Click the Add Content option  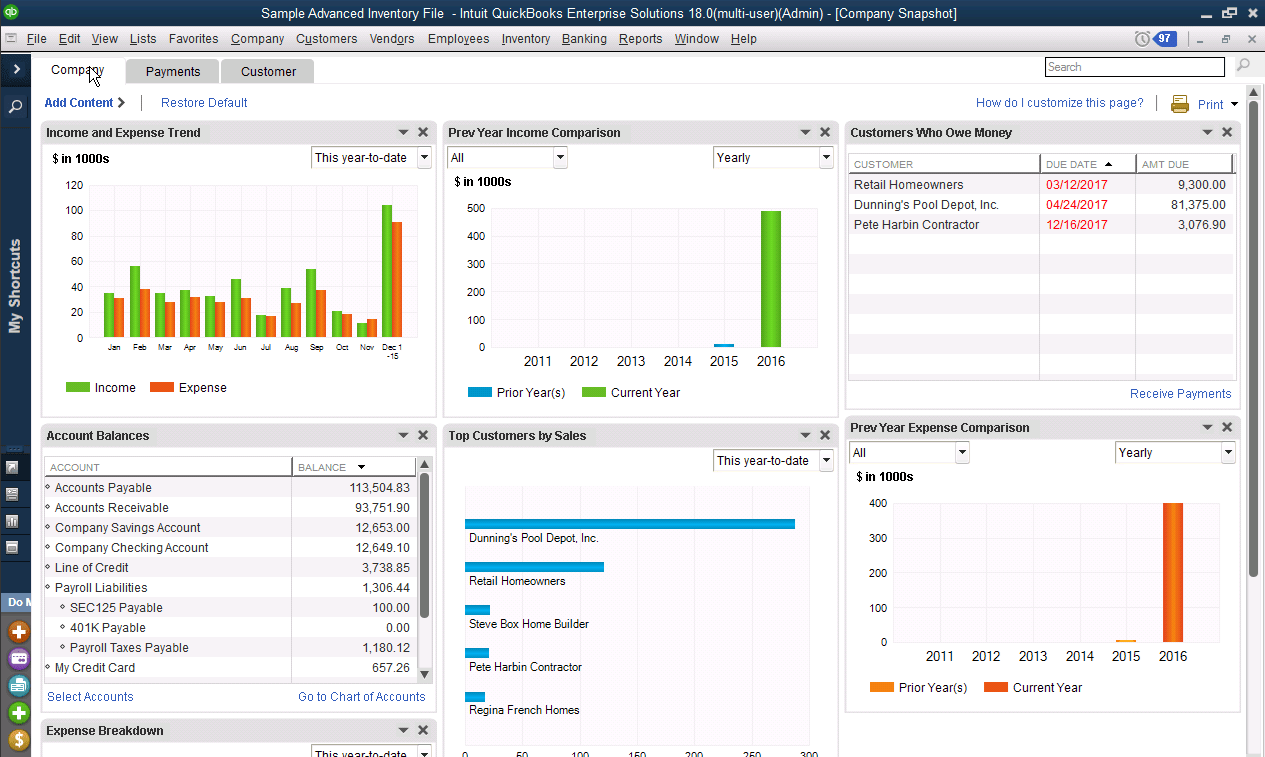tap(80, 103)
